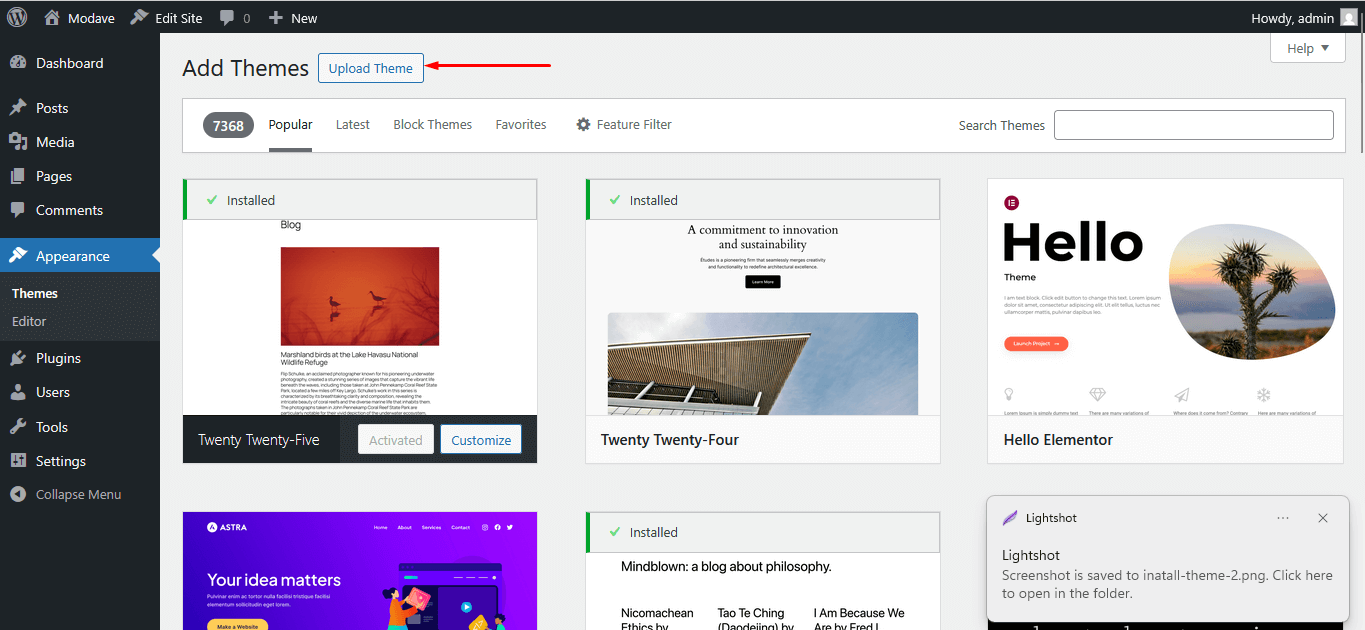Click the Edit Site brush icon
The width and height of the screenshot is (1365, 630).
point(140,17)
